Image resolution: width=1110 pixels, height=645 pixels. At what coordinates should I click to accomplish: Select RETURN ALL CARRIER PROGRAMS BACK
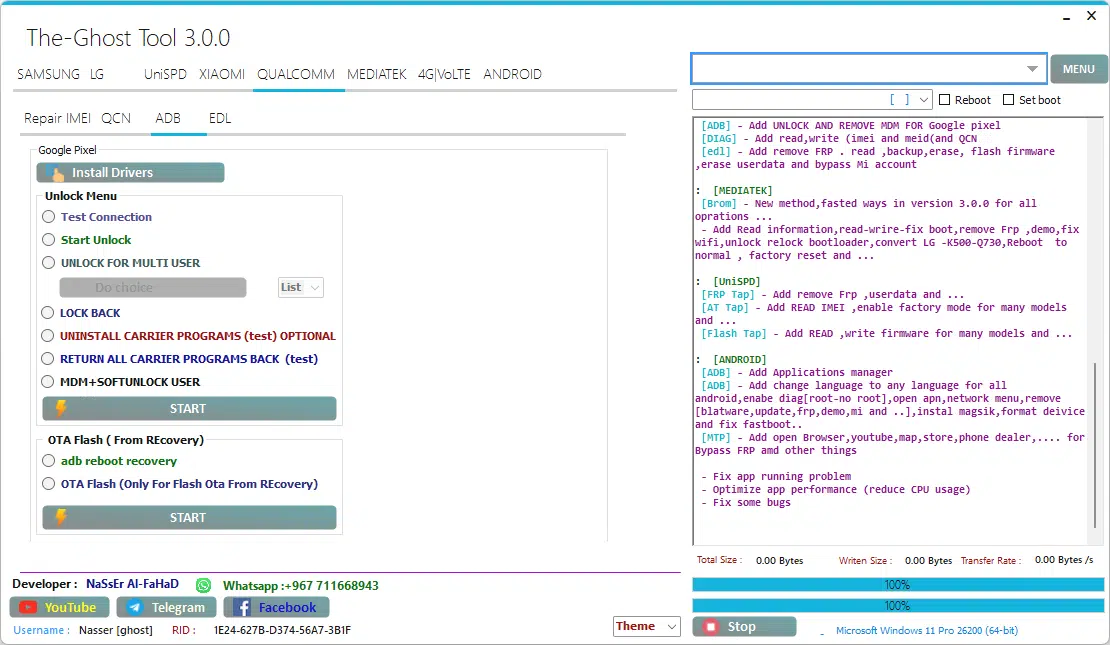pos(47,358)
